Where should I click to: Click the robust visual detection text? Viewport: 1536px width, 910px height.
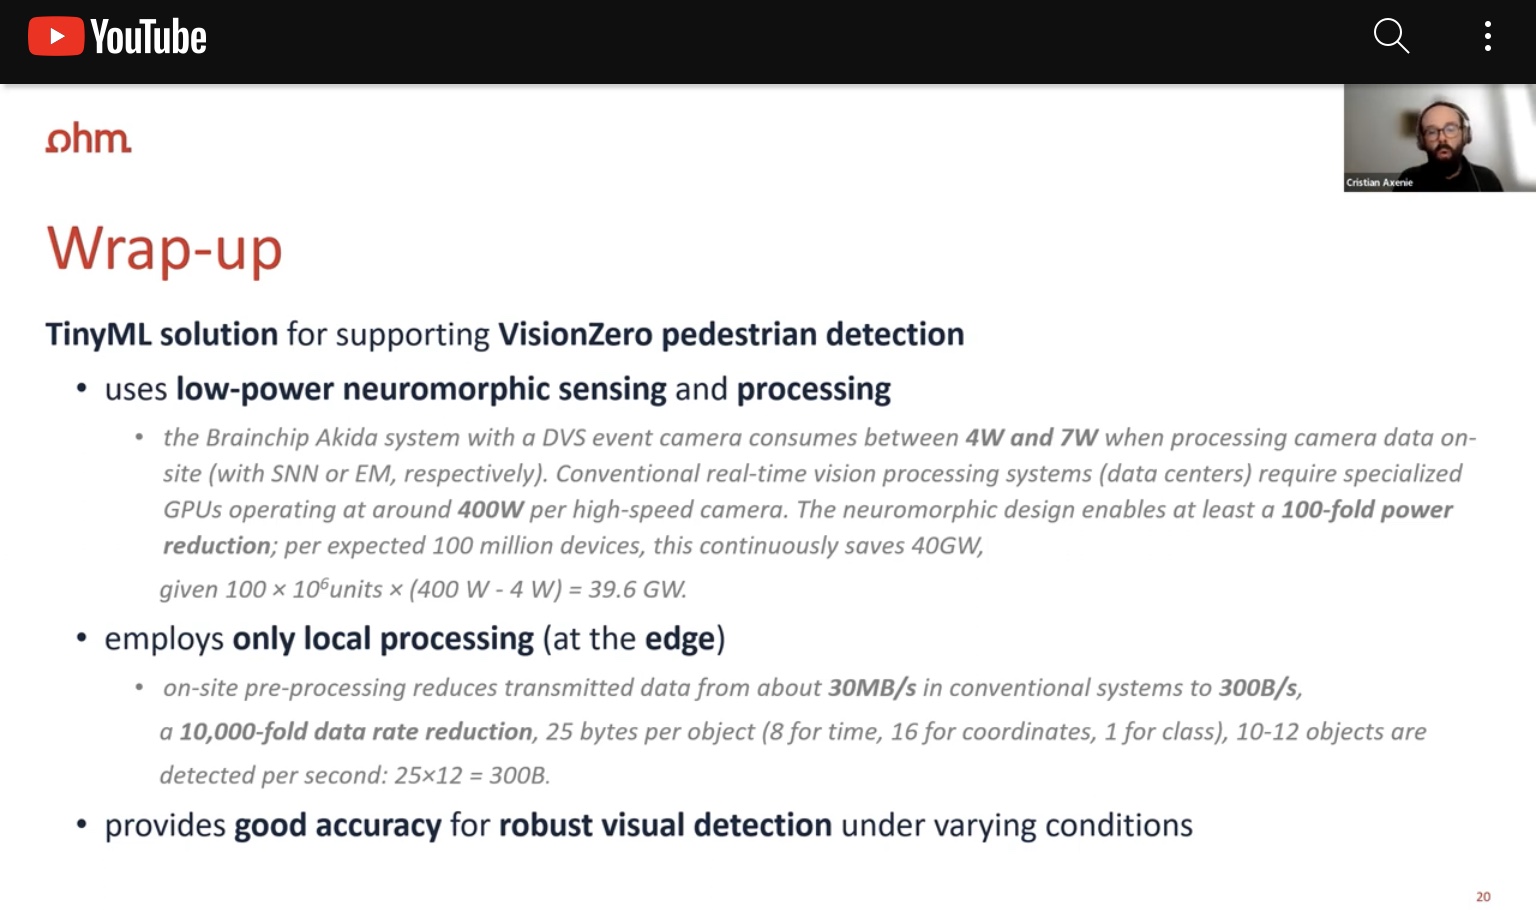[665, 826]
